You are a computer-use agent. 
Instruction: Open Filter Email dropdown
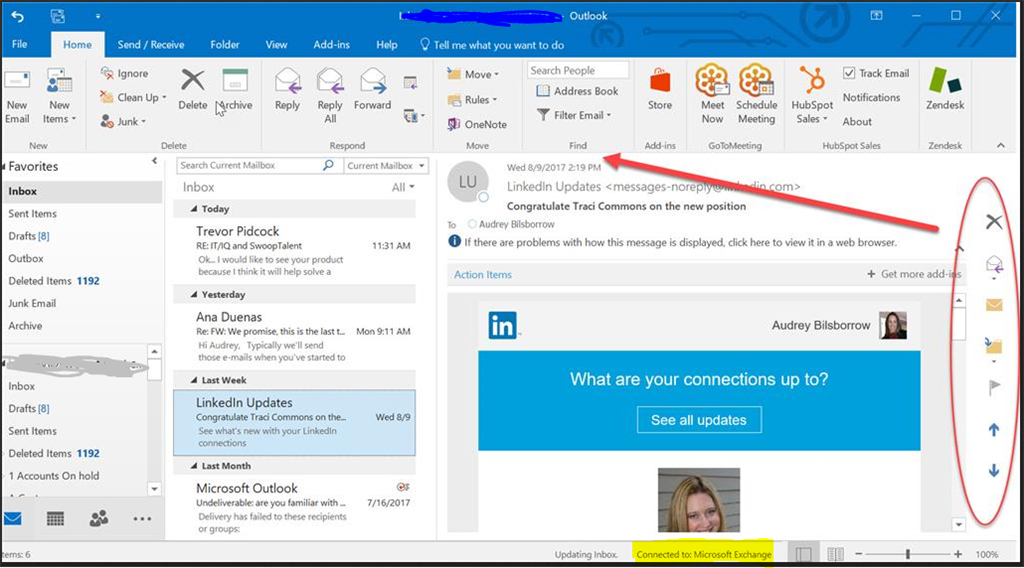pyautogui.click(x=574, y=115)
